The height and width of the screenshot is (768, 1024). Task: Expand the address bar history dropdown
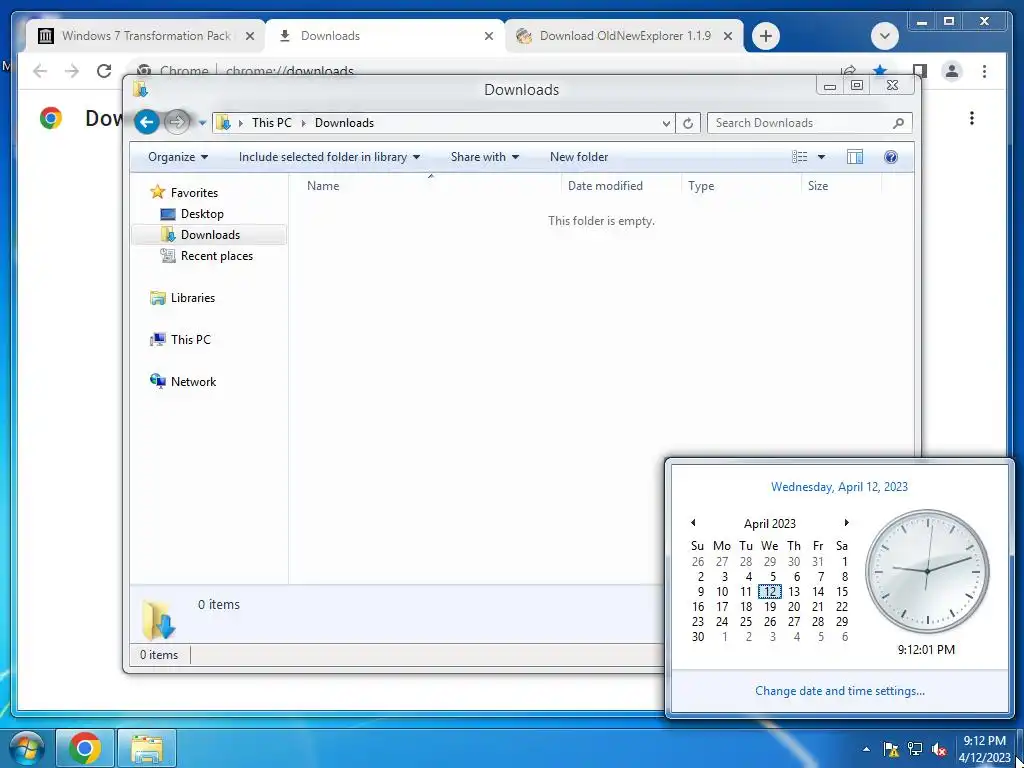click(x=665, y=123)
